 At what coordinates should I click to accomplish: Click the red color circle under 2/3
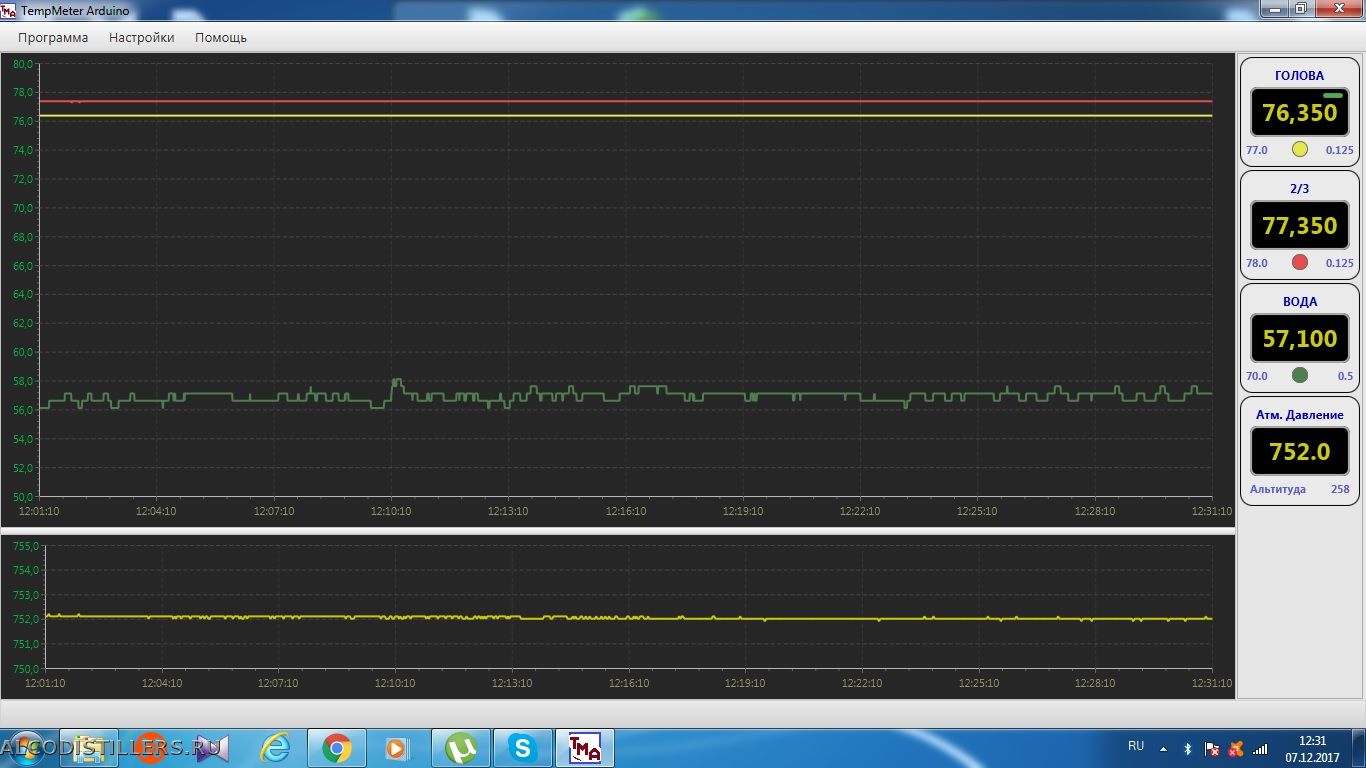click(x=1300, y=263)
